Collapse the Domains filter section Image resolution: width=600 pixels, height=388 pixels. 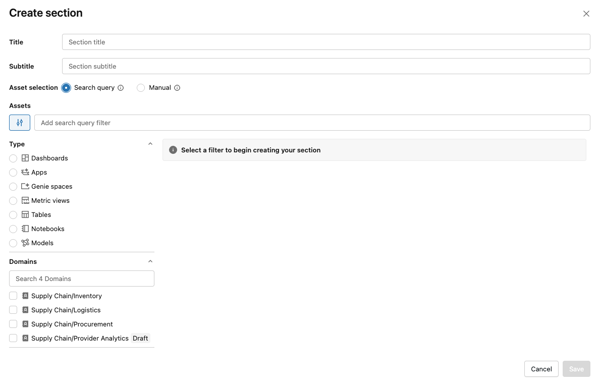pos(150,261)
